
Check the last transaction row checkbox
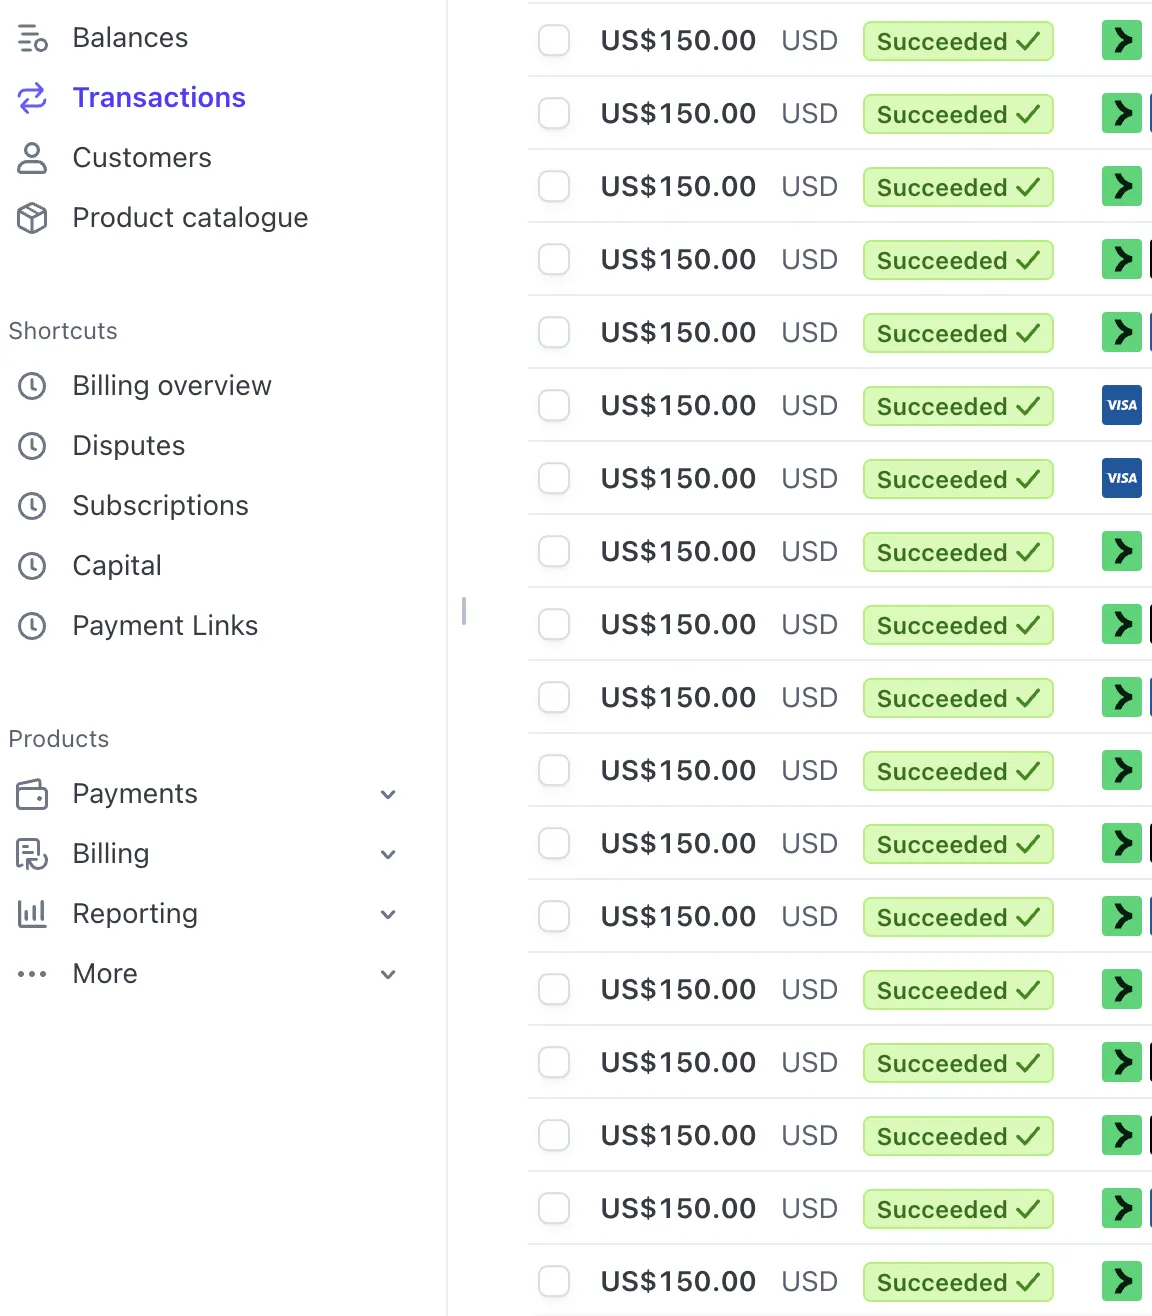[x=554, y=1281]
